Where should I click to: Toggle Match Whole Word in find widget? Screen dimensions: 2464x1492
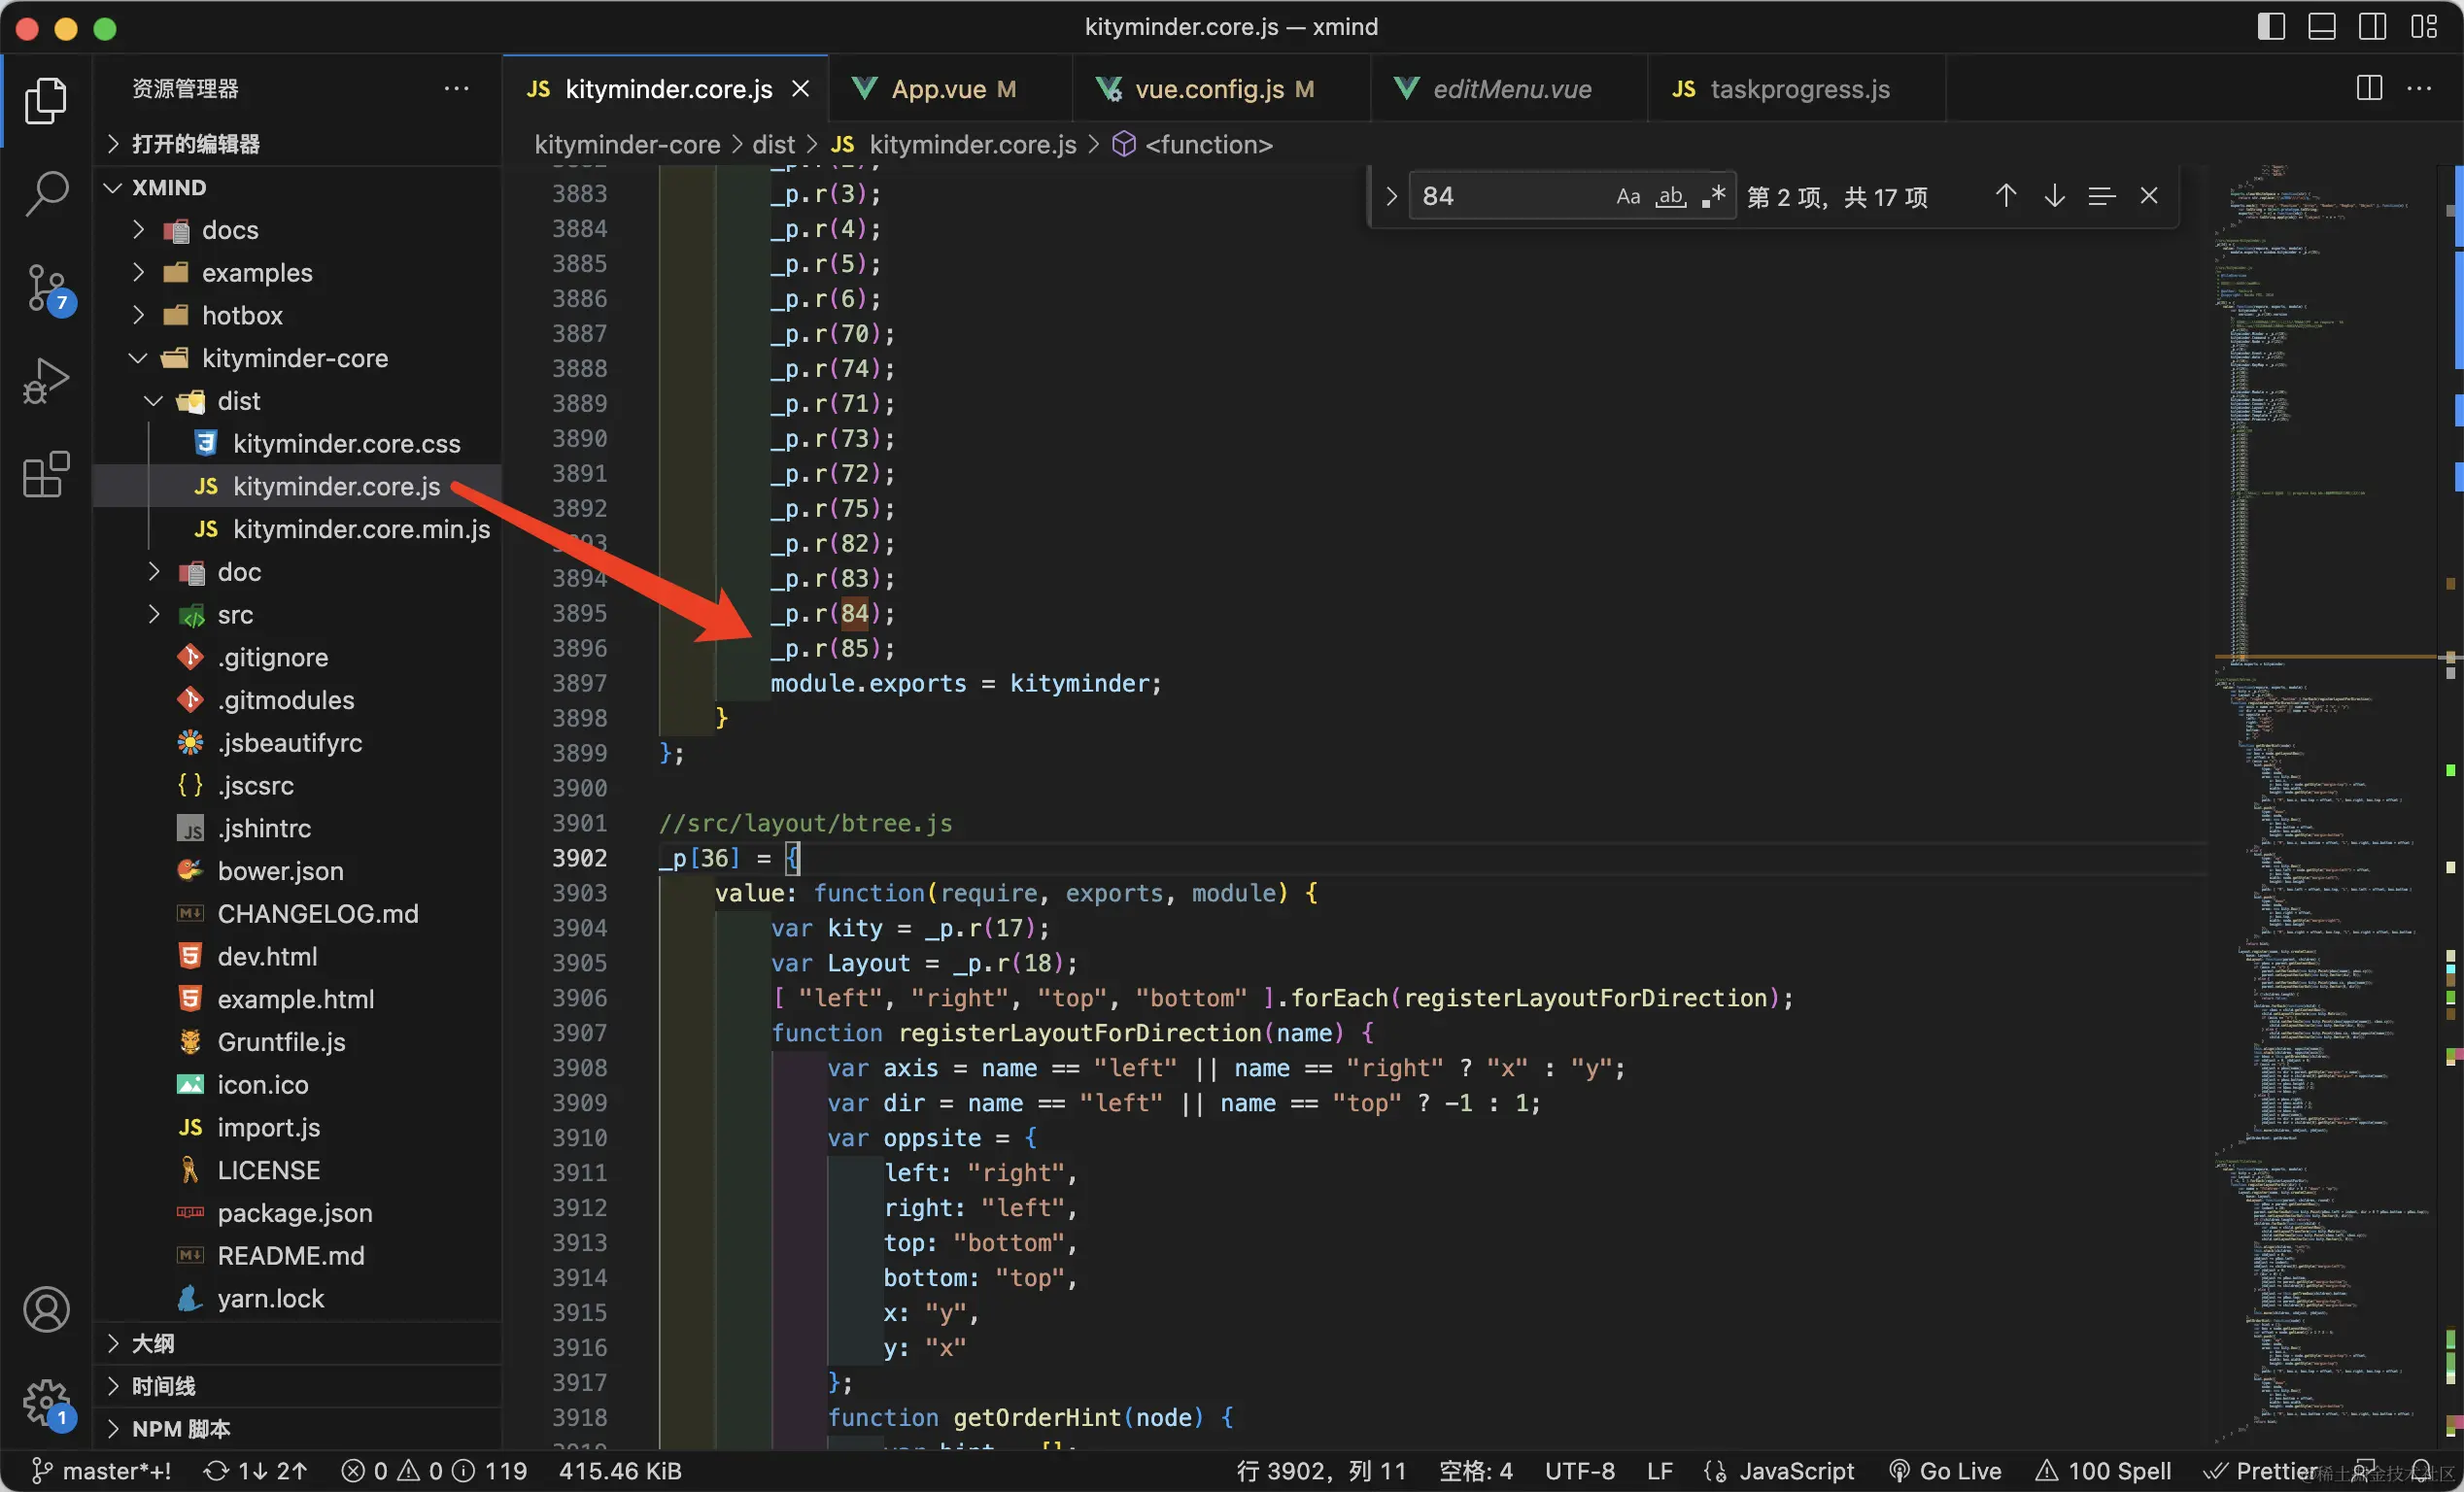coord(1670,196)
